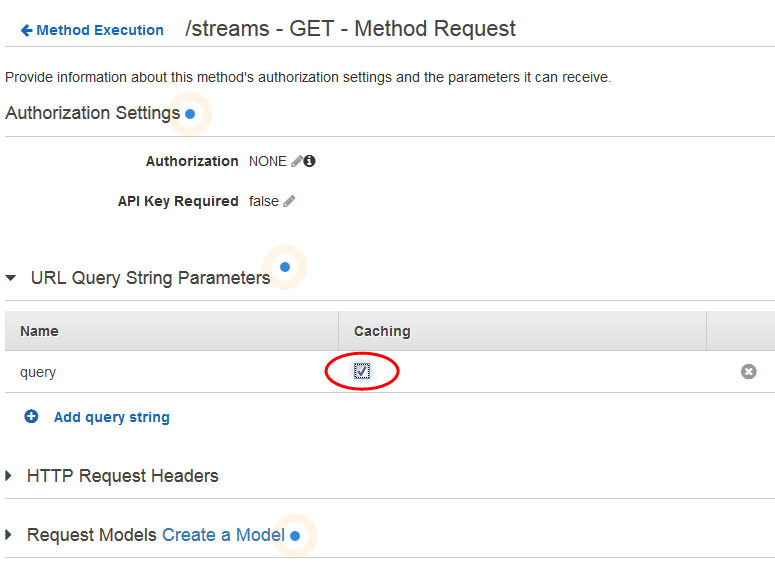Go back to Method Execution
Image resolution: width=775 pixels, height=574 pixels.
point(100,30)
